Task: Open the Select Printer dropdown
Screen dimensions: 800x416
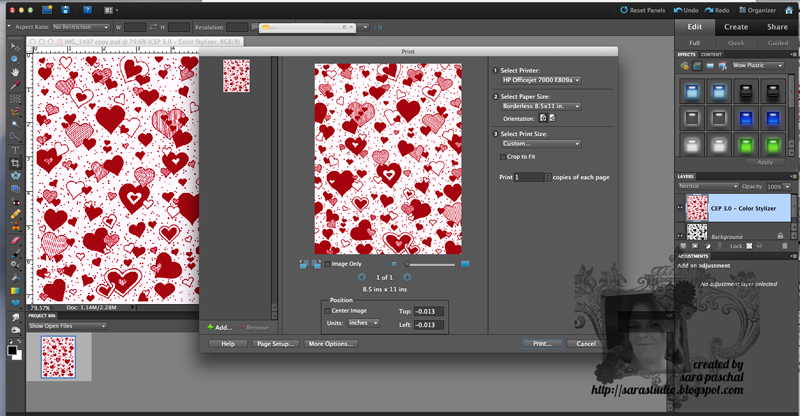Action: [x=541, y=79]
